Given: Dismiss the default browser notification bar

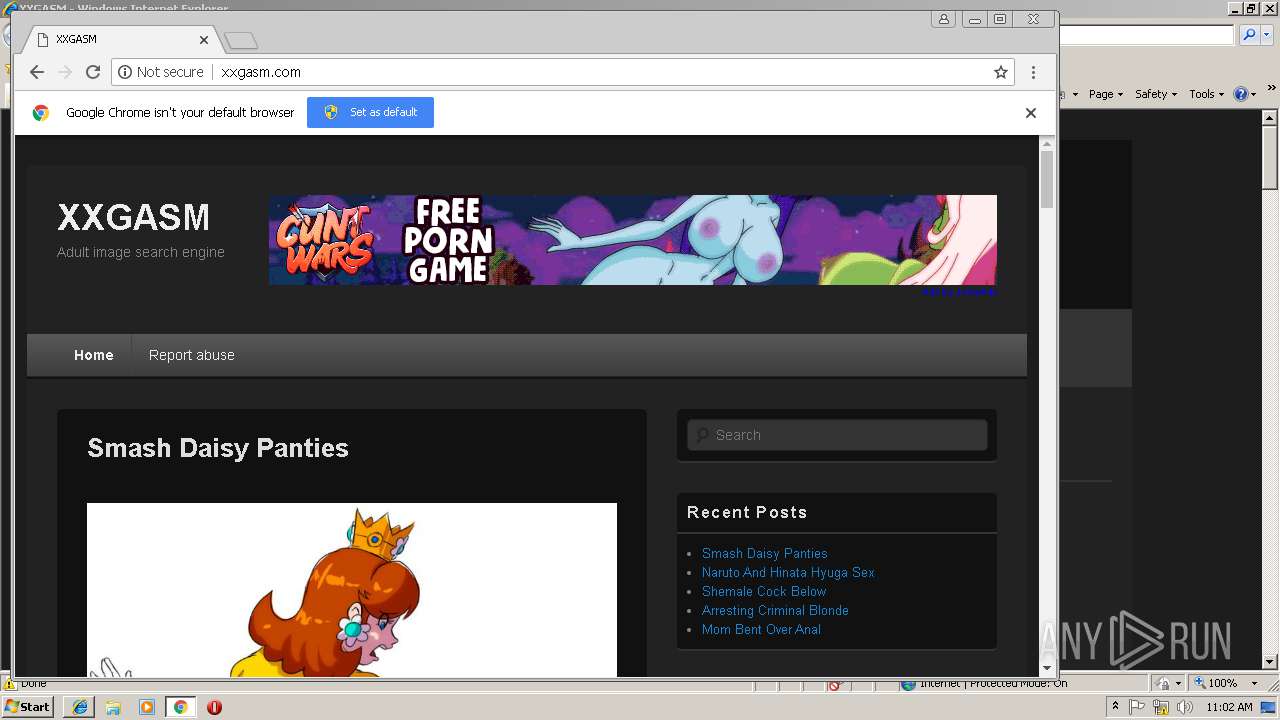Looking at the screenshot, I should click(x=1030, y=113).
